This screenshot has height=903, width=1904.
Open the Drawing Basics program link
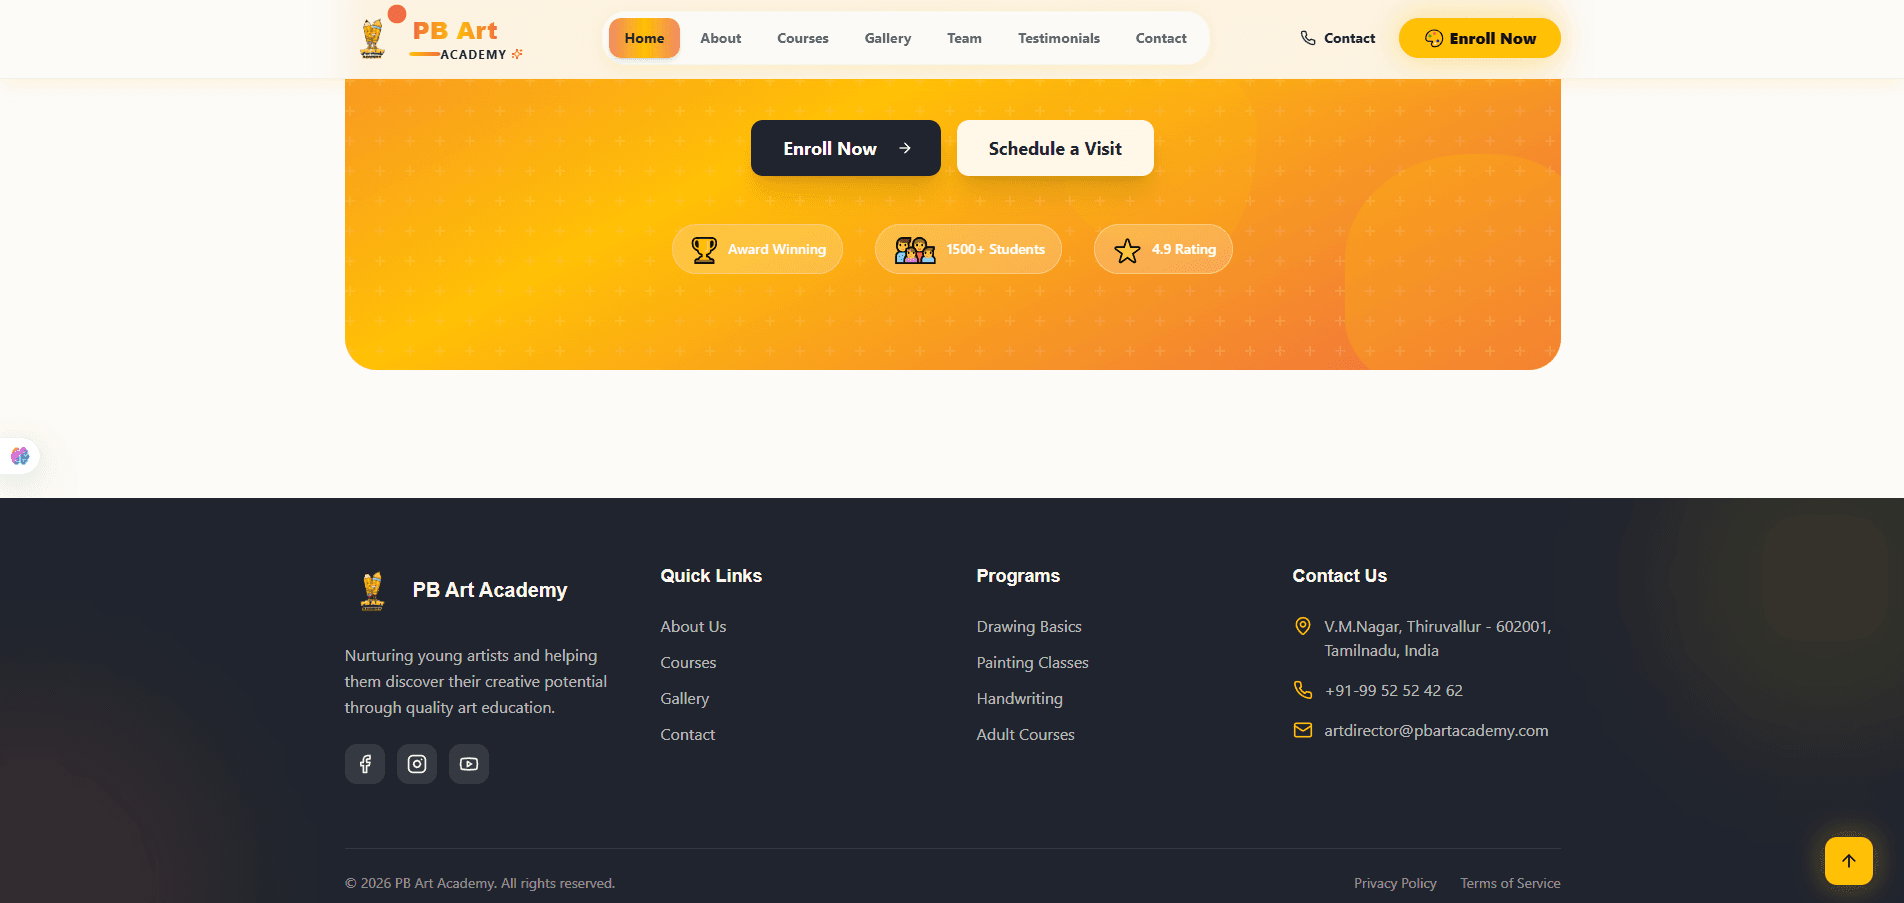(1029, 626)
